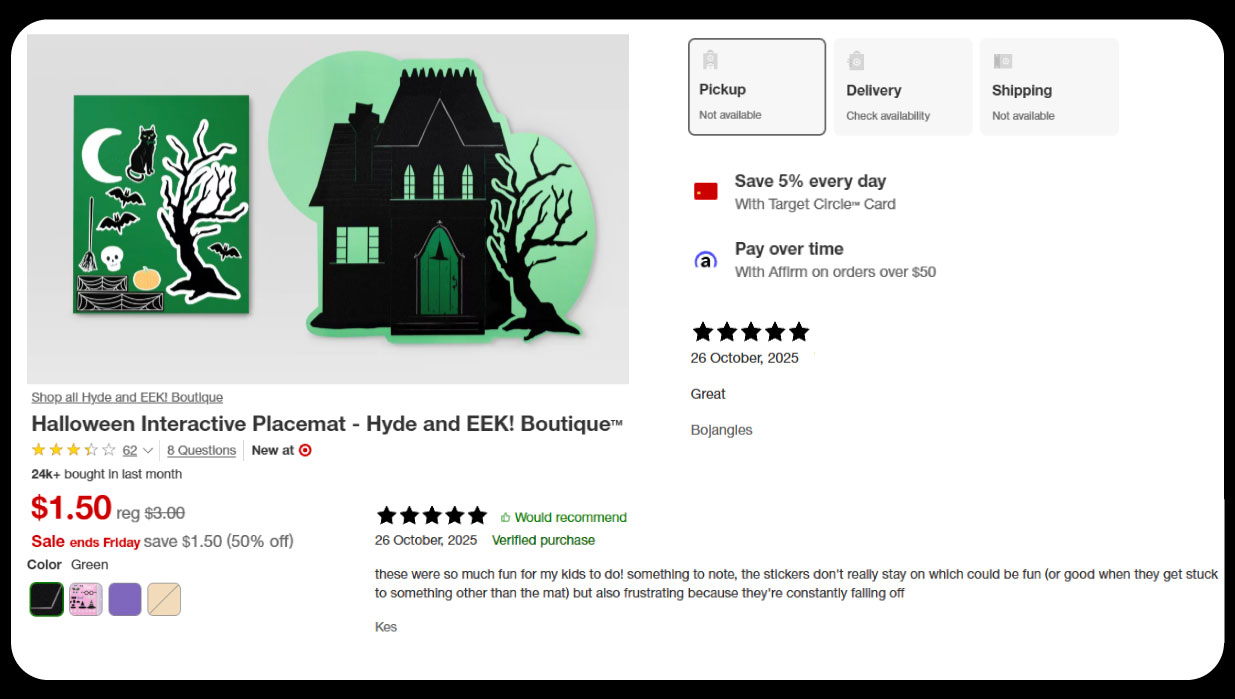Click the five-star rating on Bojangles review

[x=751, y=332]
